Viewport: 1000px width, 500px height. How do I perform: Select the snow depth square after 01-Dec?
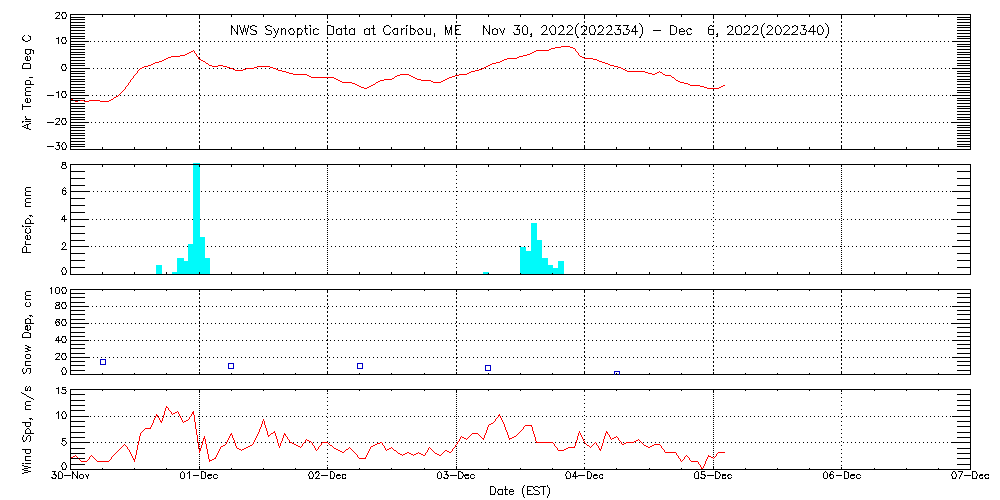coord(231,366)
